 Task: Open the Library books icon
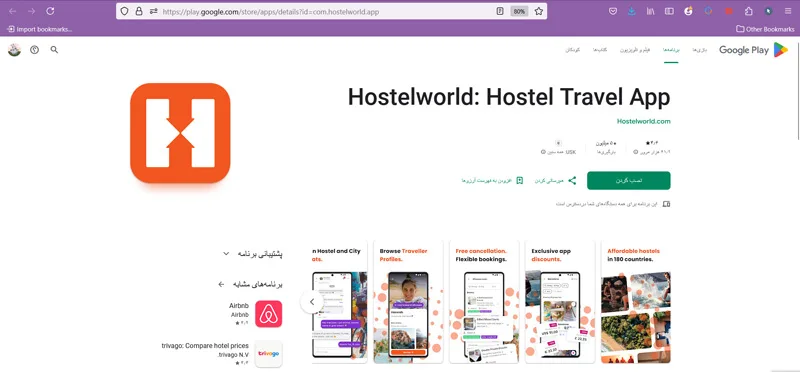click(651, 11)
